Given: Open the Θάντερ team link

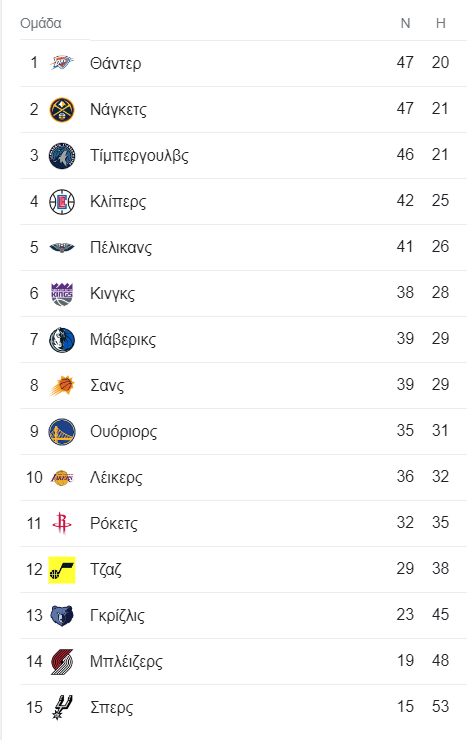Looking at the screenshot, I should 116,63.
